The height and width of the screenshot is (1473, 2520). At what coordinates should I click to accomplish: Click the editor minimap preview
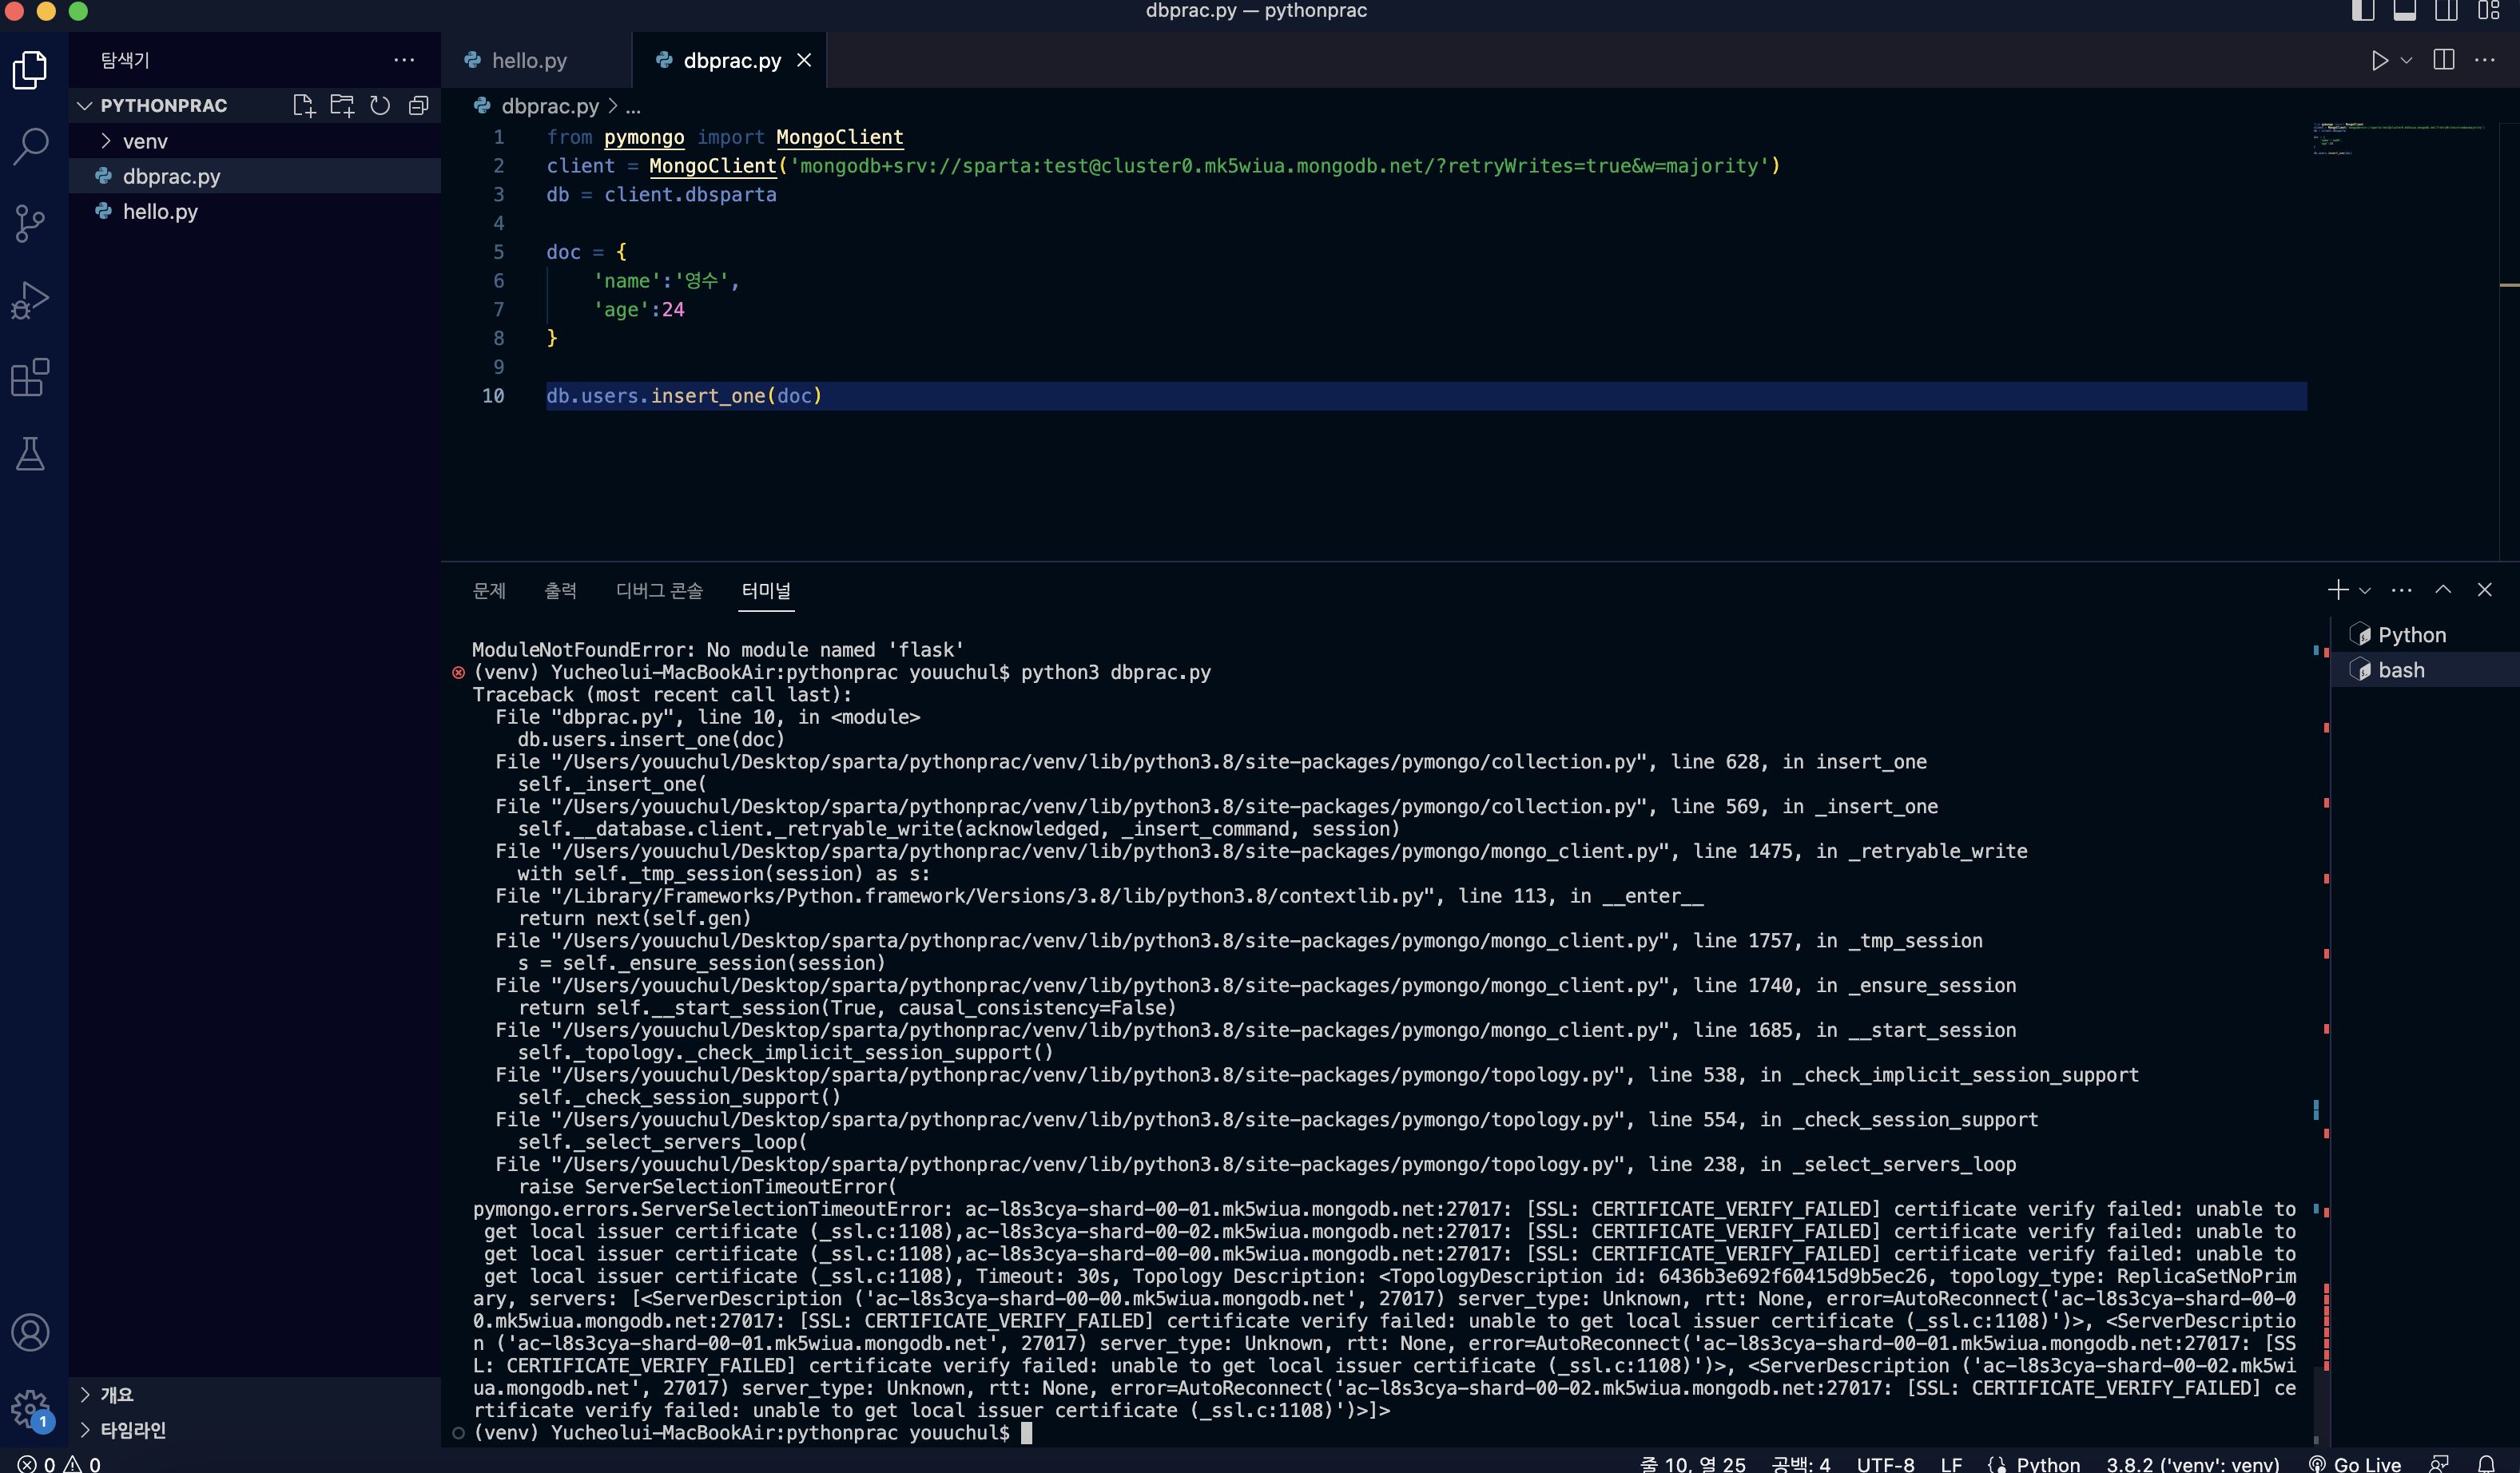tap(2400, 138)
